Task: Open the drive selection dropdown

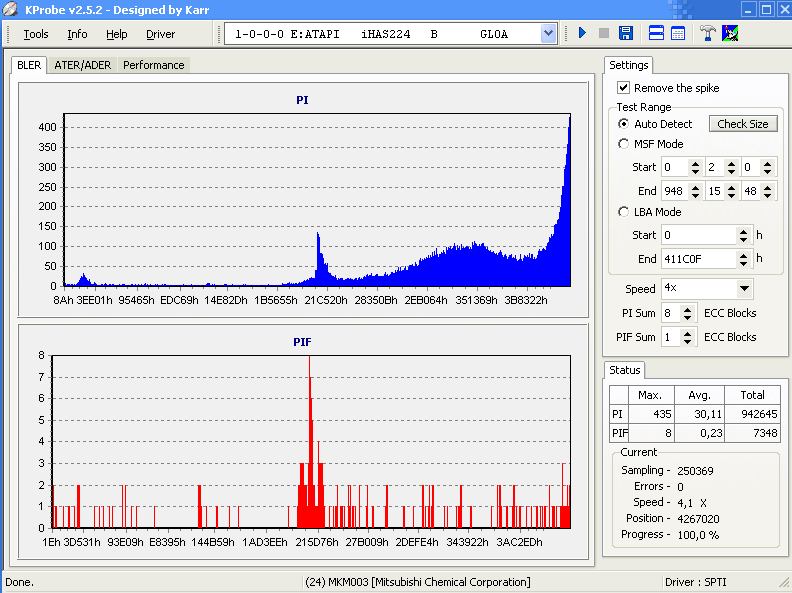Action: [548, 33]
